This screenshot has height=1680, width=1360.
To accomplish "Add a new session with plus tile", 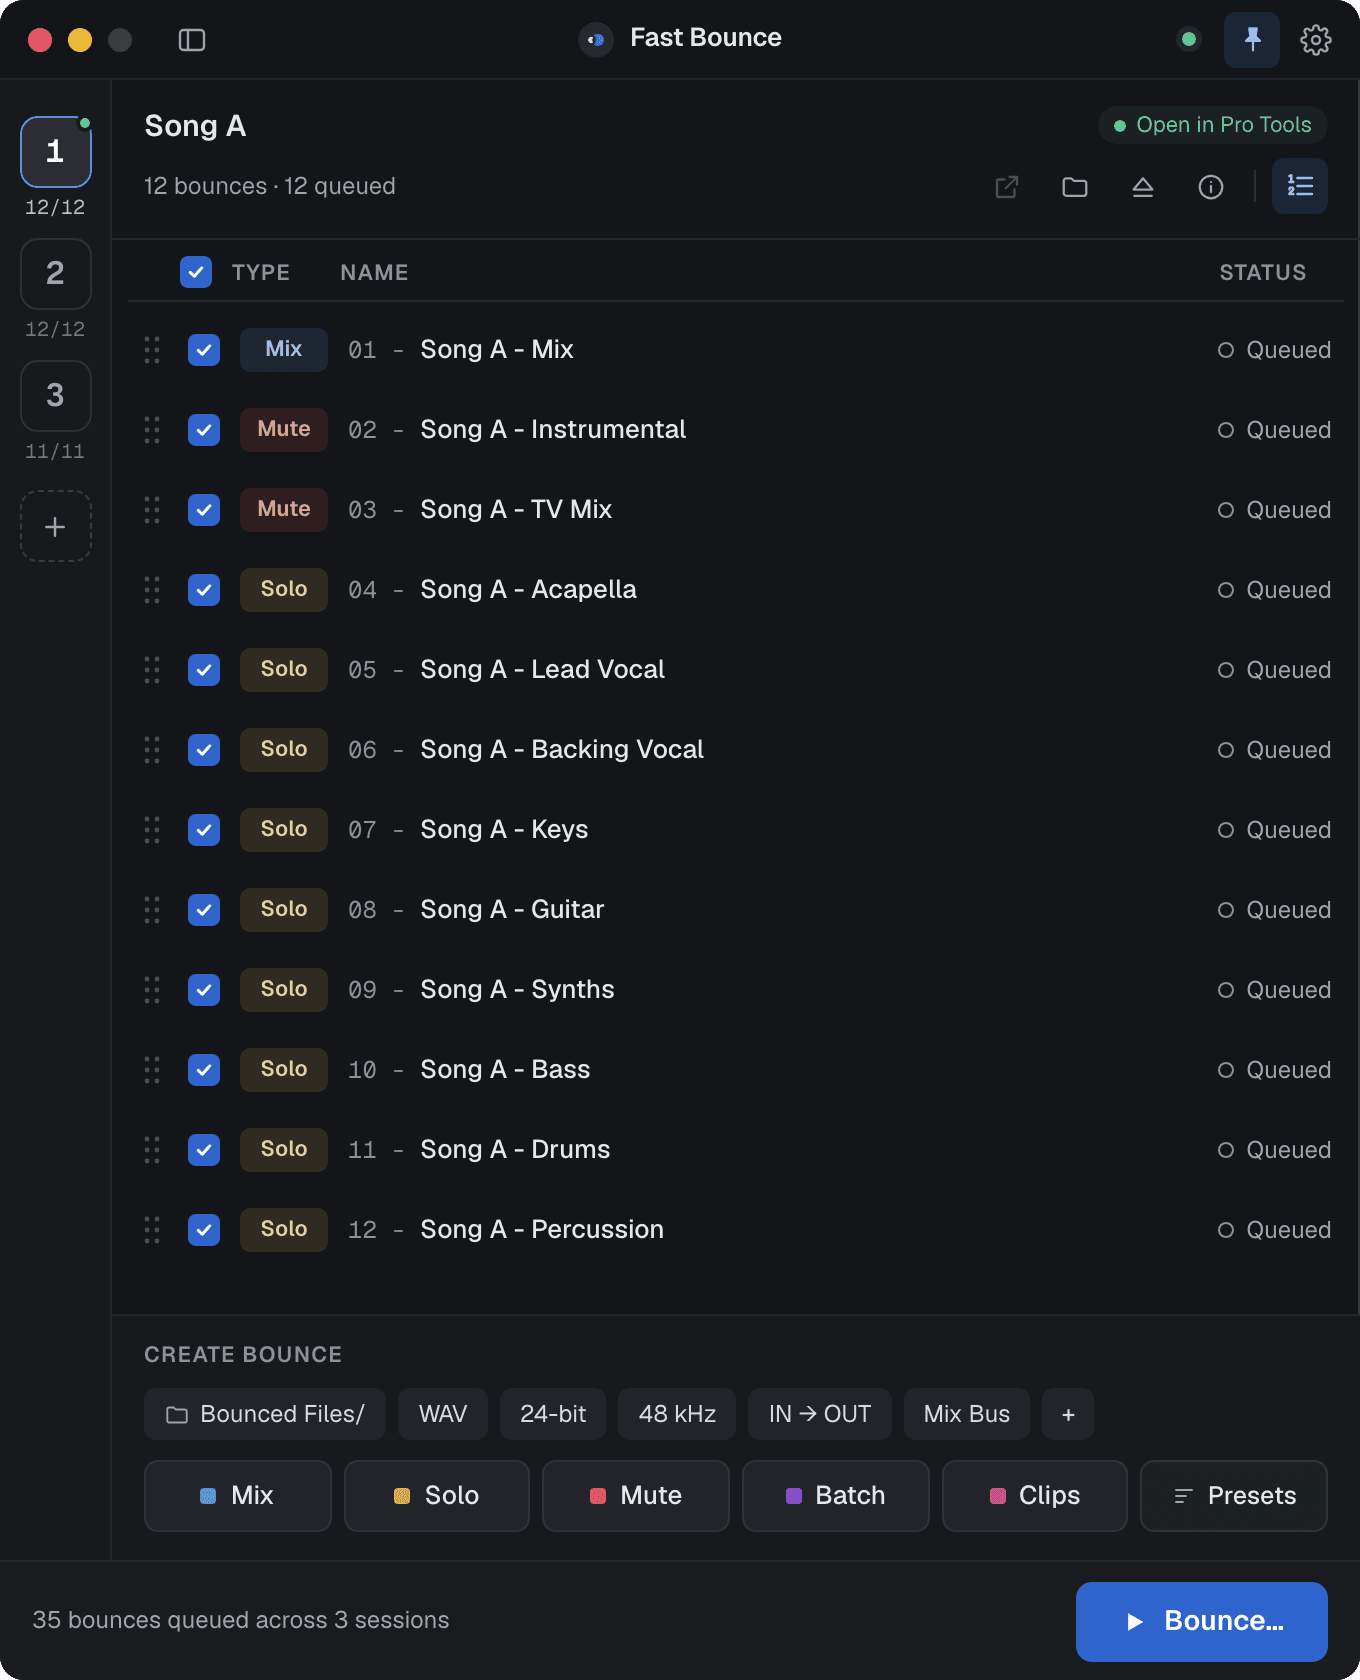I will pos(56,526).
